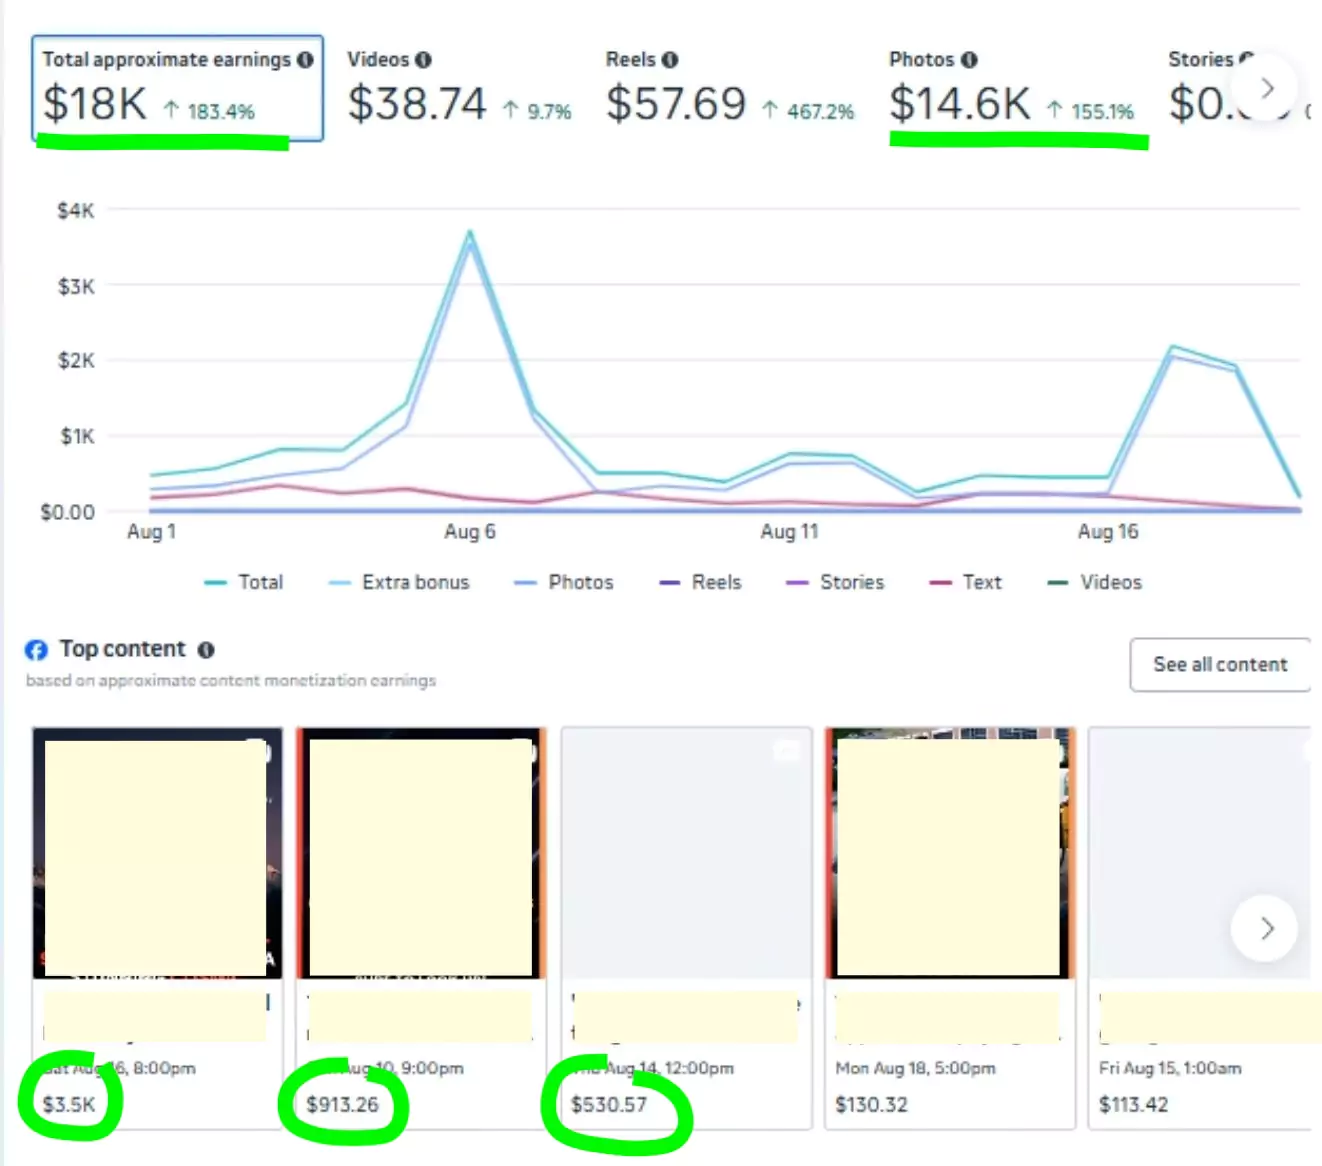Screen dimensions: 1322x1166
Task: Hide the Photos line in legend
Action: pos(565,582)
